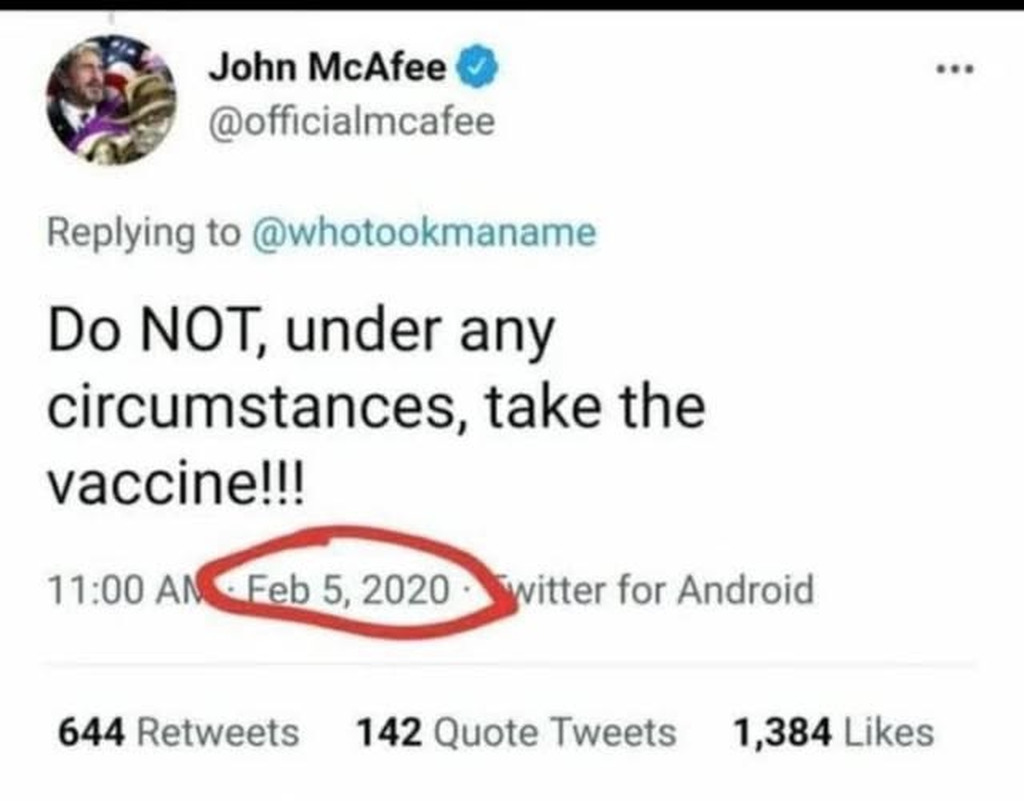View the 142 Quote Tweets list
This screenshot has height=801, width=1024.
(x=516, y=732)
